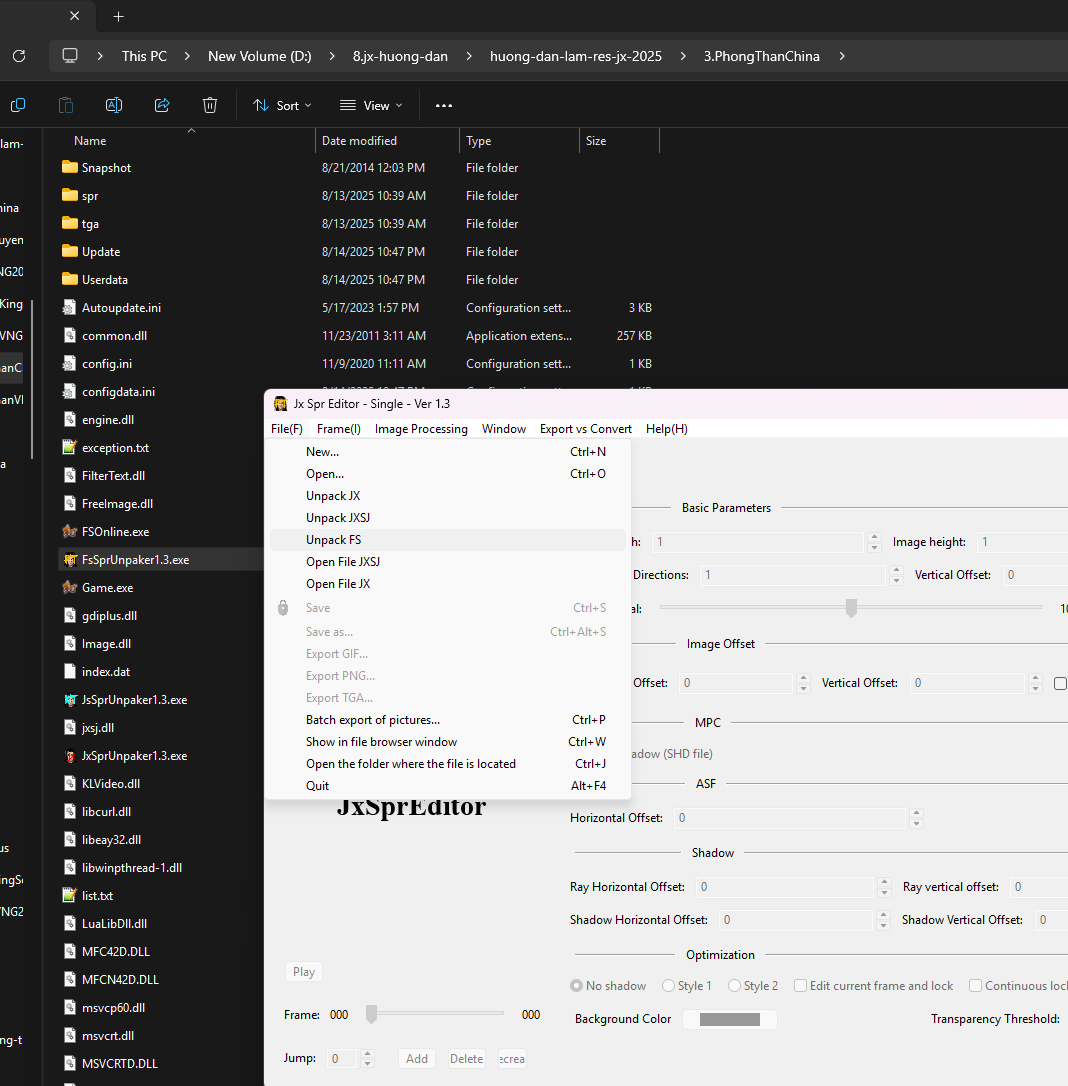Open the See more ellipsis in toolbar

(444, 105)
